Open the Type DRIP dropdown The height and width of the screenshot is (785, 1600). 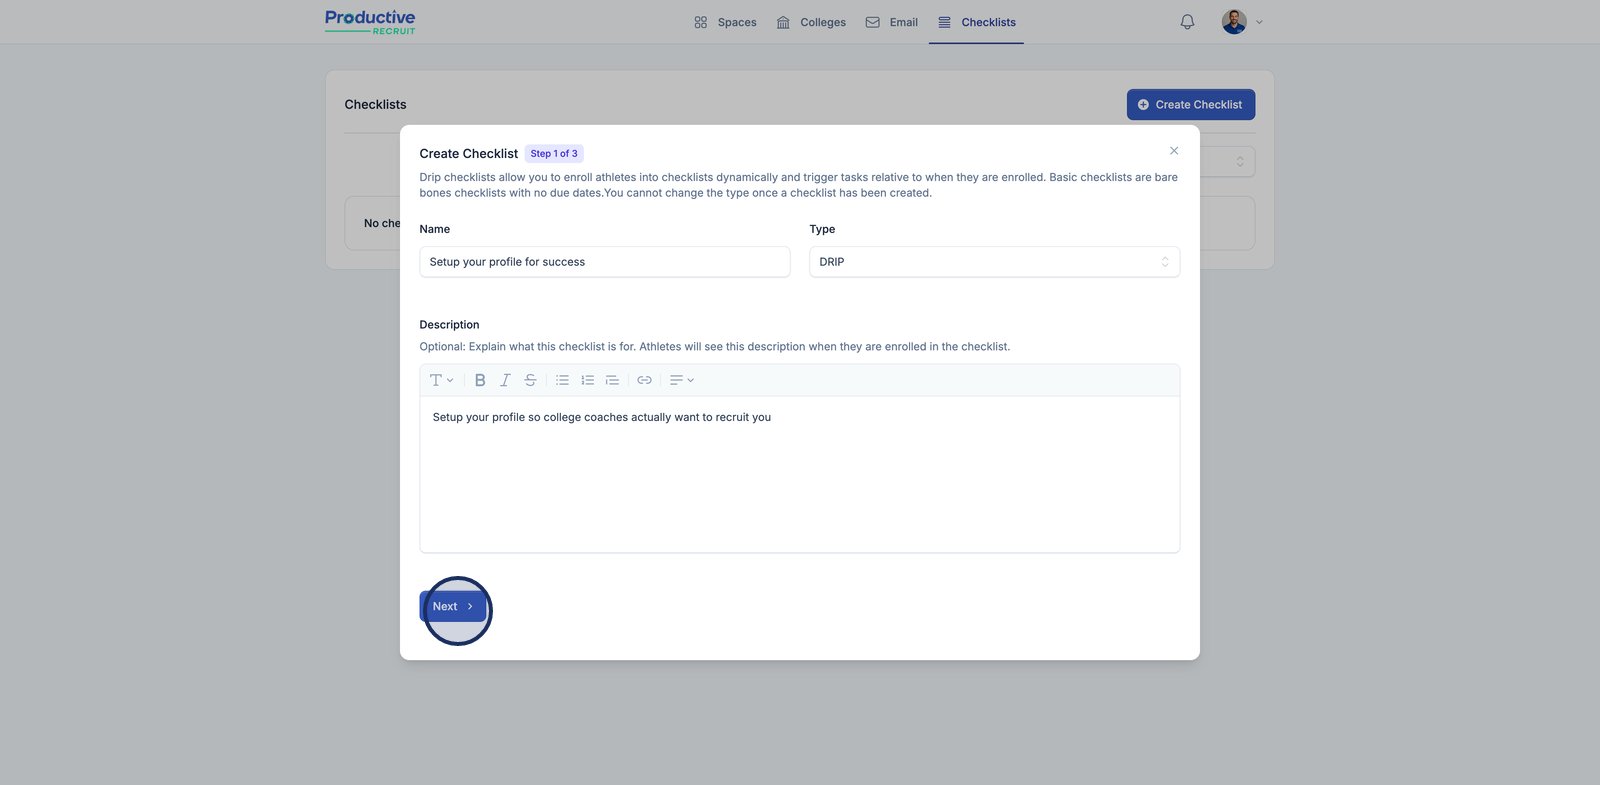tap(994, 262)
